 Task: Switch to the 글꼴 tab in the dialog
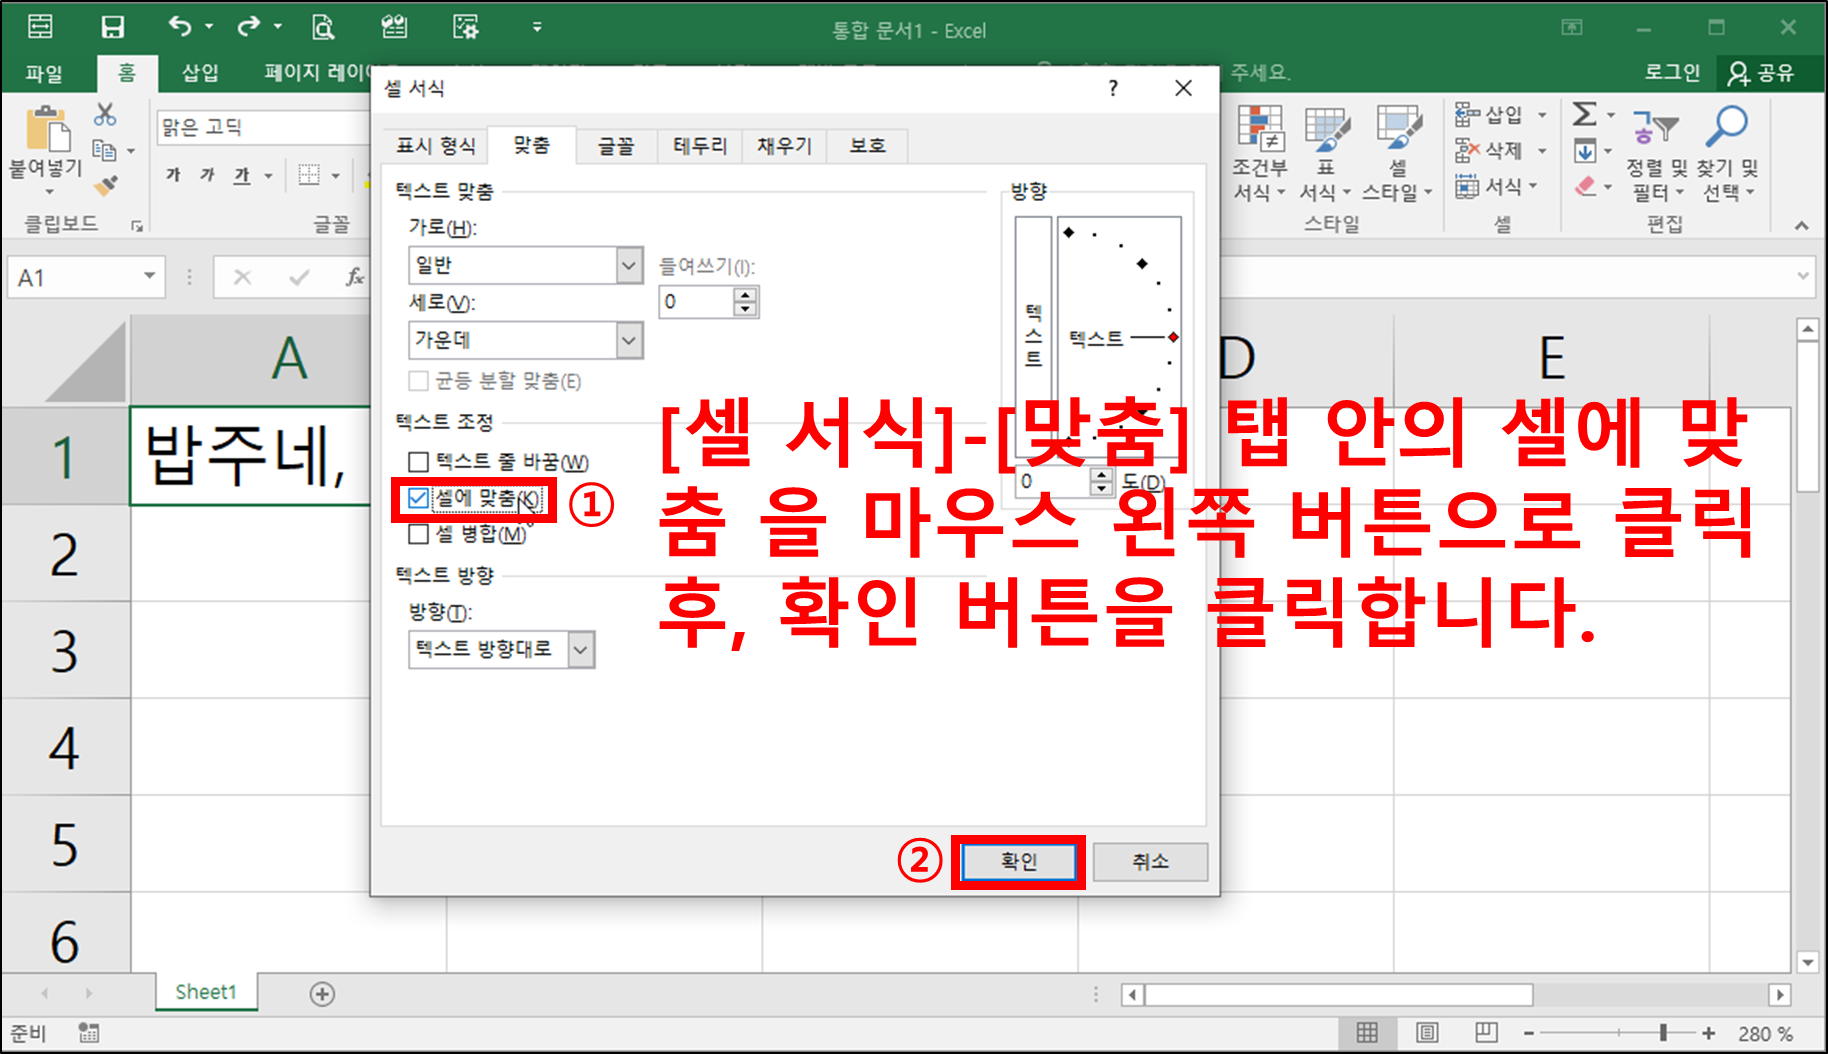(x=614, y=145)
